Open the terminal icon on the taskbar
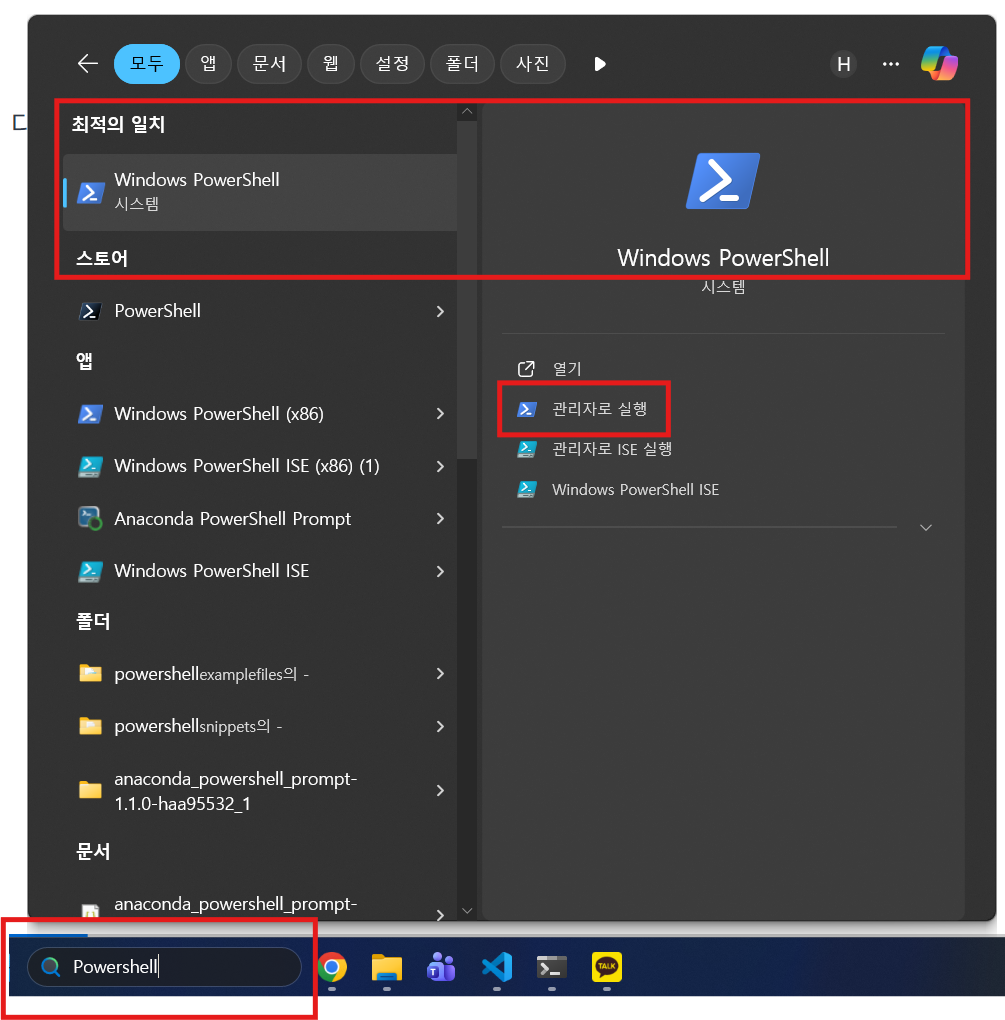Image resolution: width=1005 pixels, height=1020 pixels. 551,967
